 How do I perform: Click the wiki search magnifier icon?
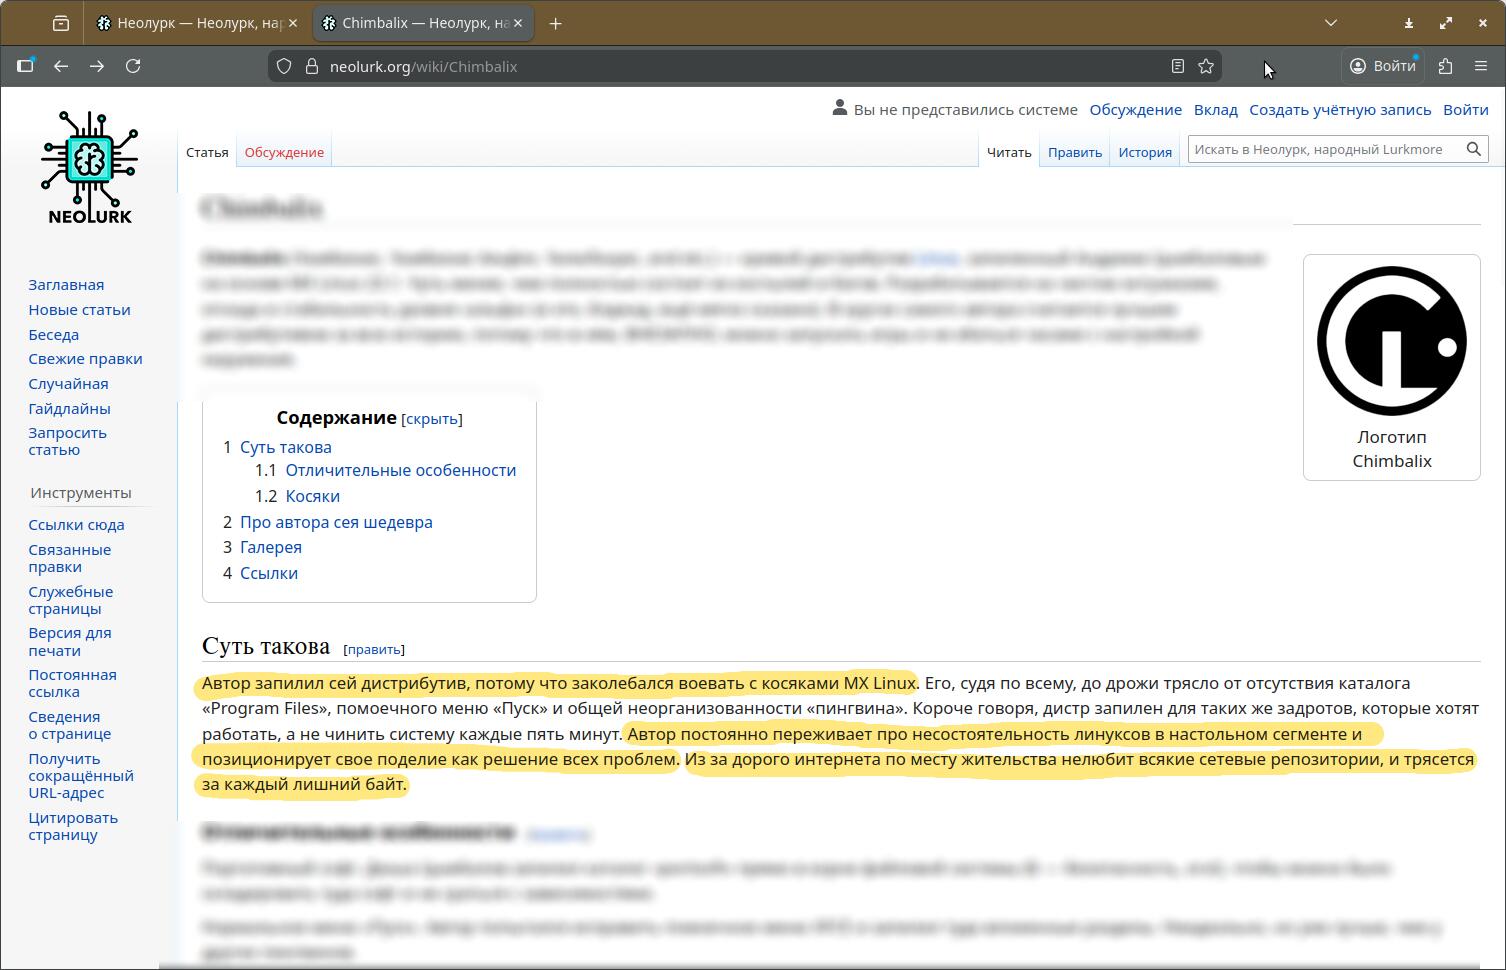click(1474, 149)
